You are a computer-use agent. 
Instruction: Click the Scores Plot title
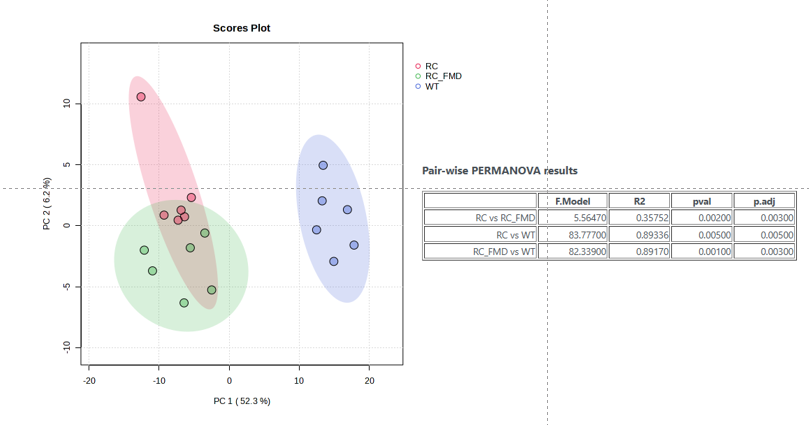[x=241, y=28]
